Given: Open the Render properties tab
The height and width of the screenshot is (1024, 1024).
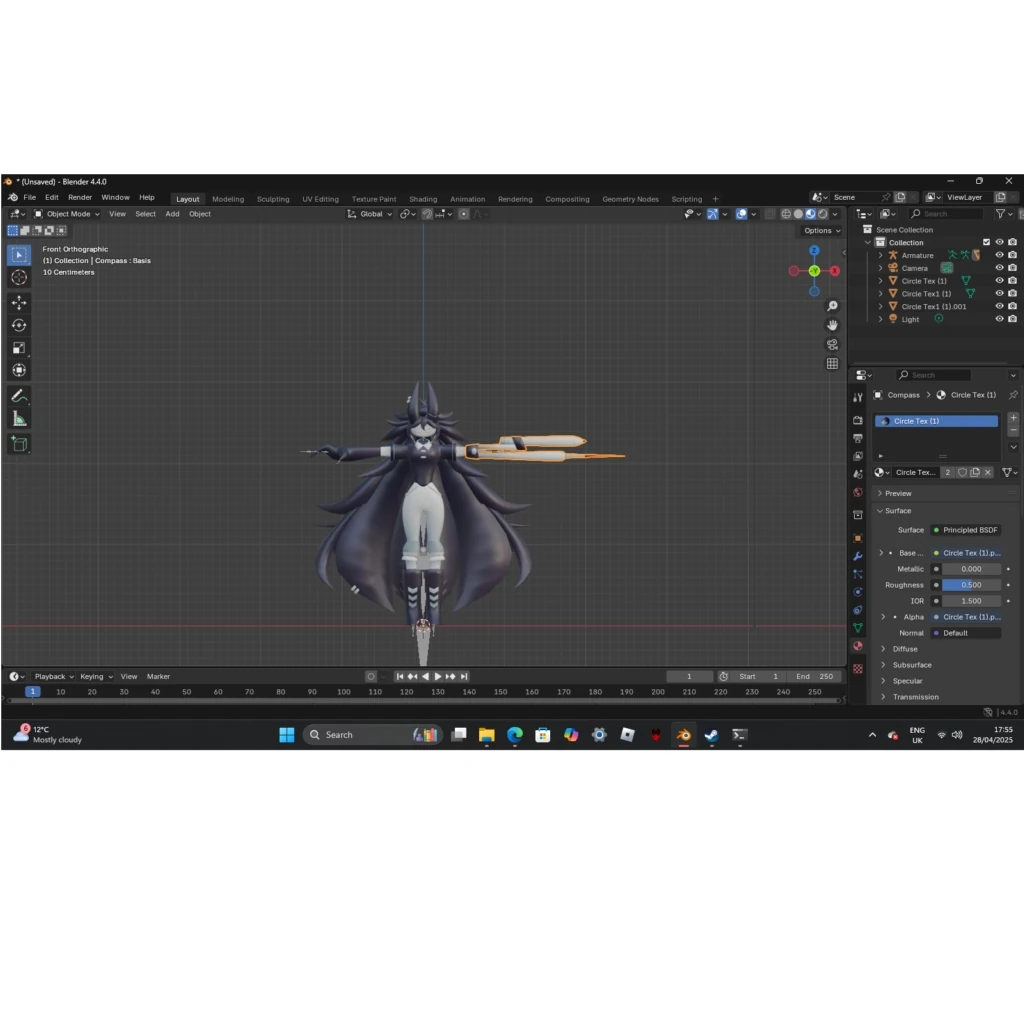Looking at the screenshot, I should 857,420.
